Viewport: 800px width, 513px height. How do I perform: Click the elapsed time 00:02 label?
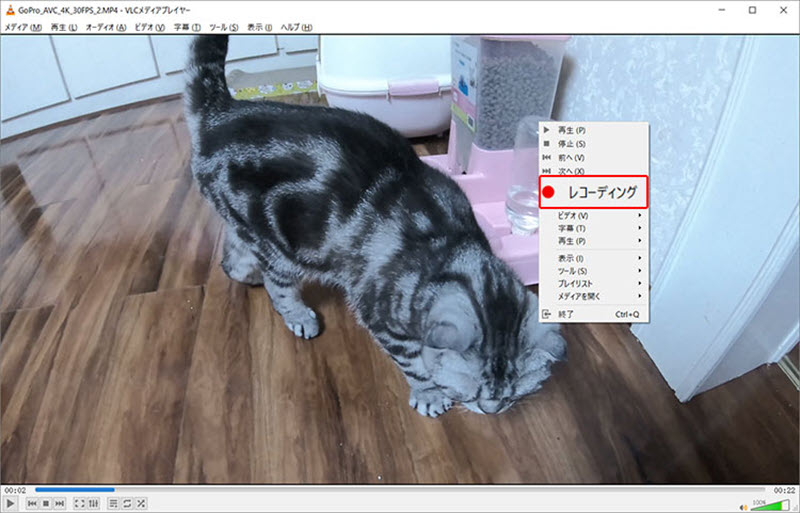[x=15, y=490]
